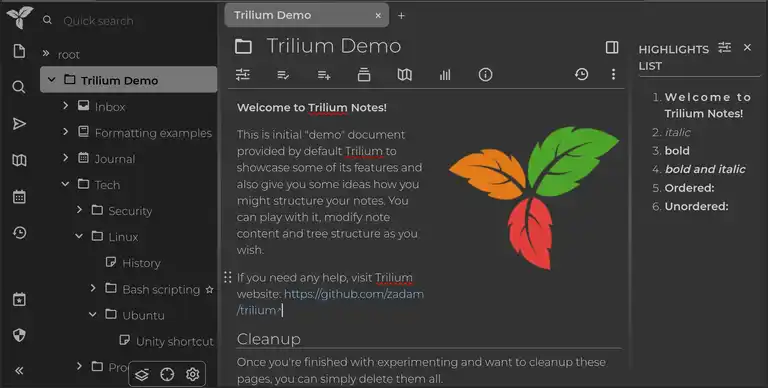
Task: Open note actions three-dot menu
Action: pyautogui.click(x=613, y=74)
